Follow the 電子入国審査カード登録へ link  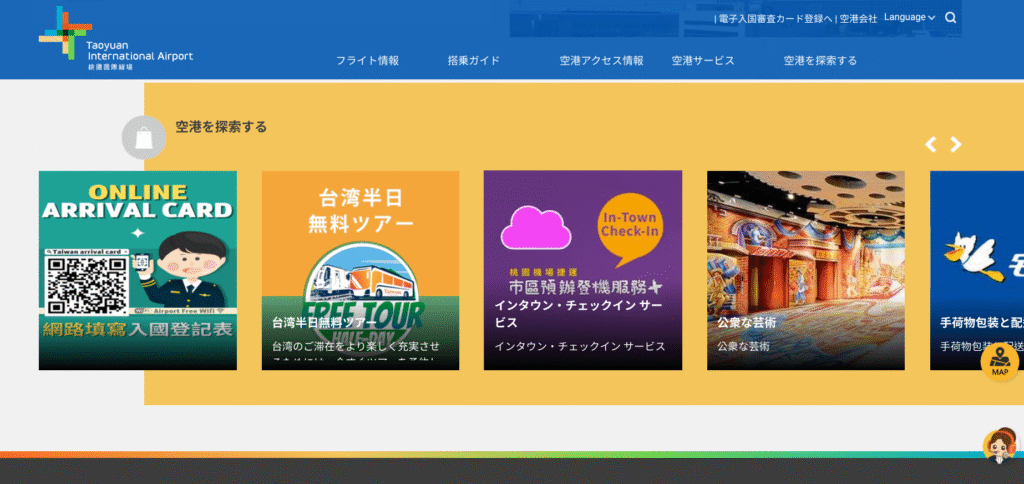pos(775,19)
